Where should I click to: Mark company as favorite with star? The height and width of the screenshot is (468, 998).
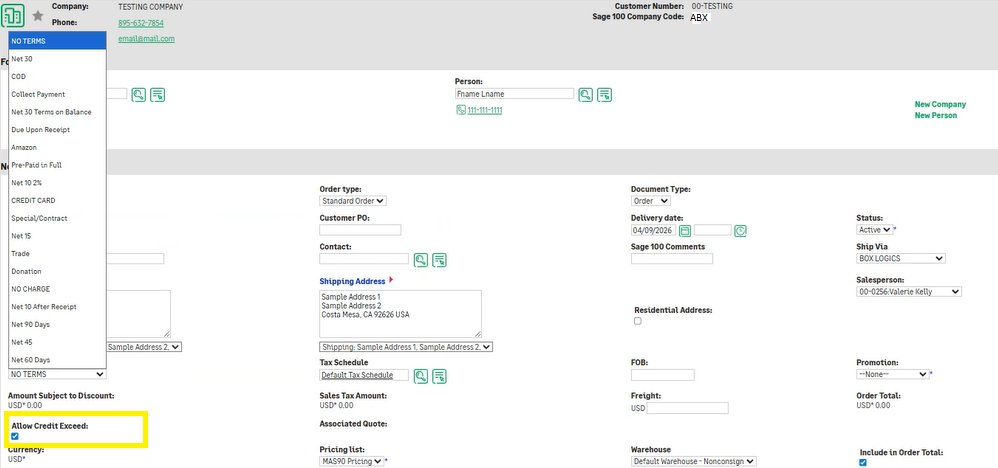[x=38, y=16]
